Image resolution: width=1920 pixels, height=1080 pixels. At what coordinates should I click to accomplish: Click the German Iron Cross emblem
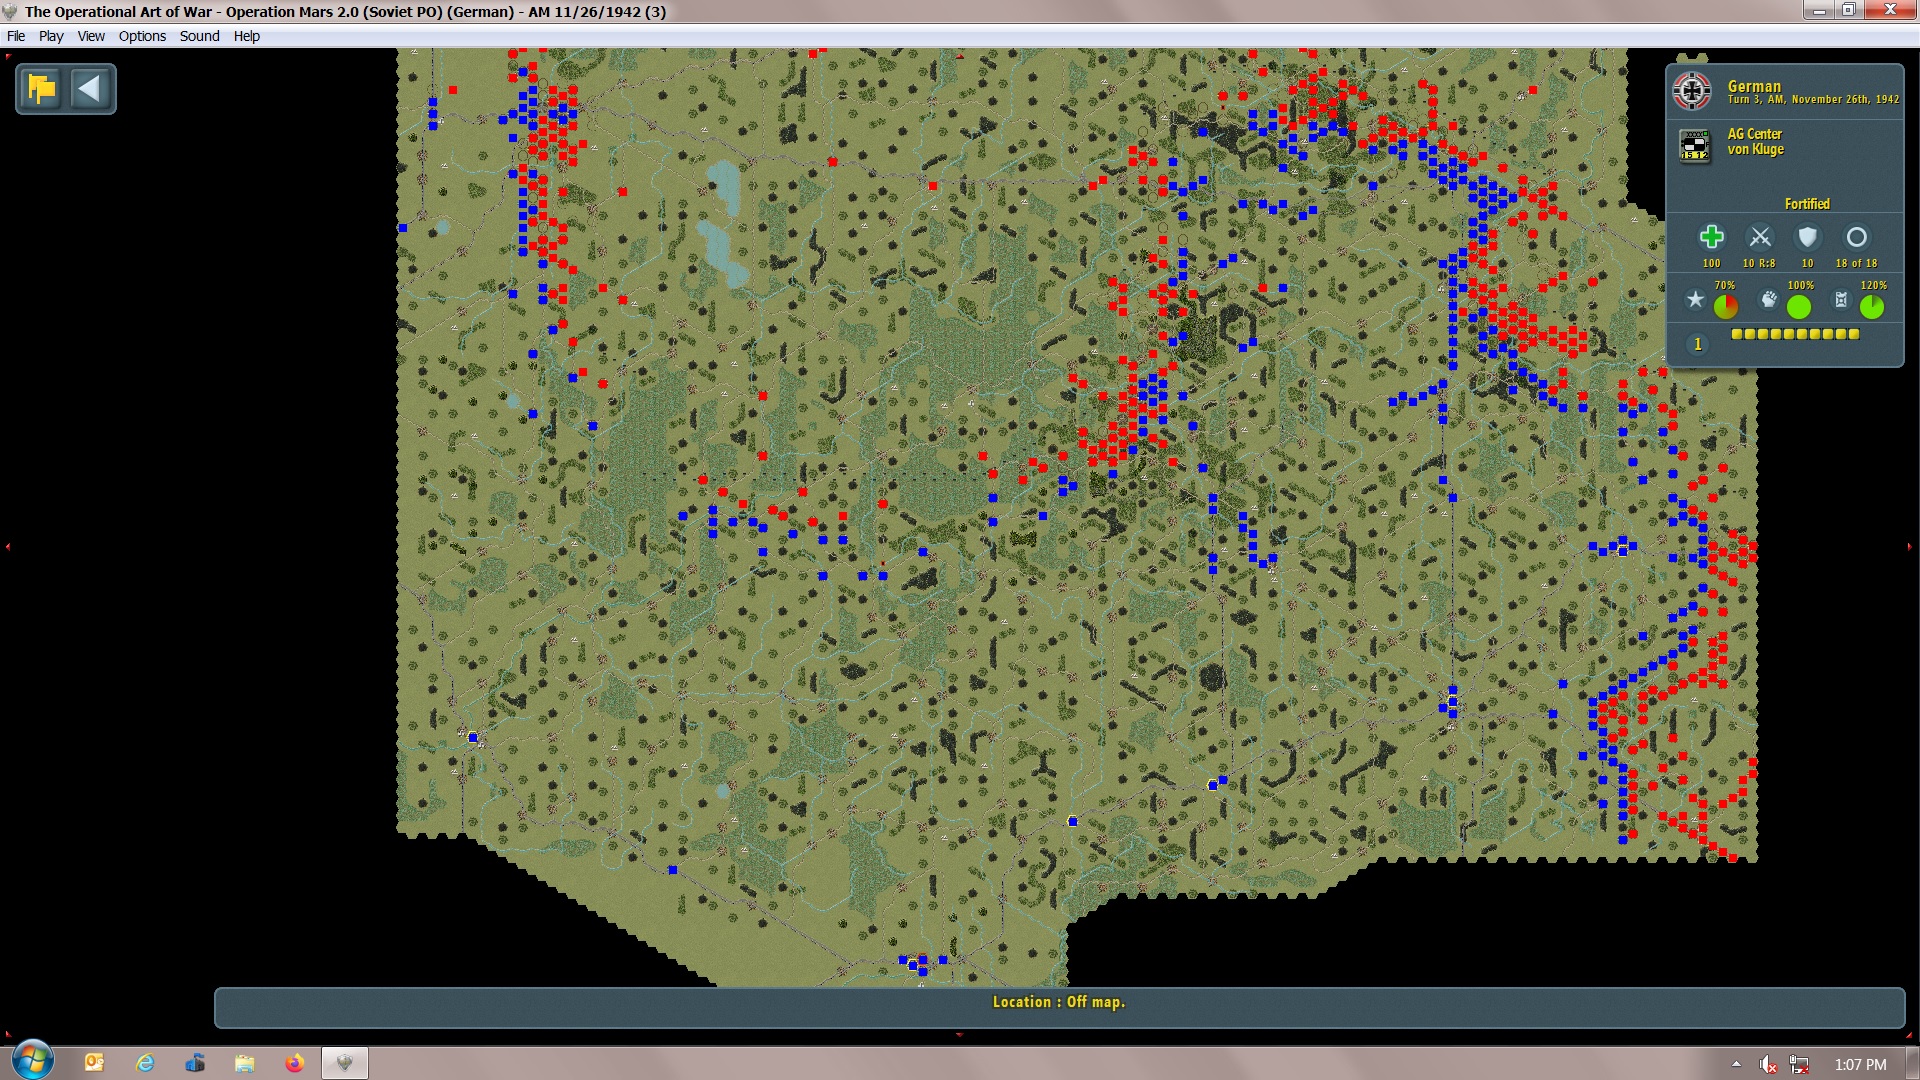[x=1692, y=91]
